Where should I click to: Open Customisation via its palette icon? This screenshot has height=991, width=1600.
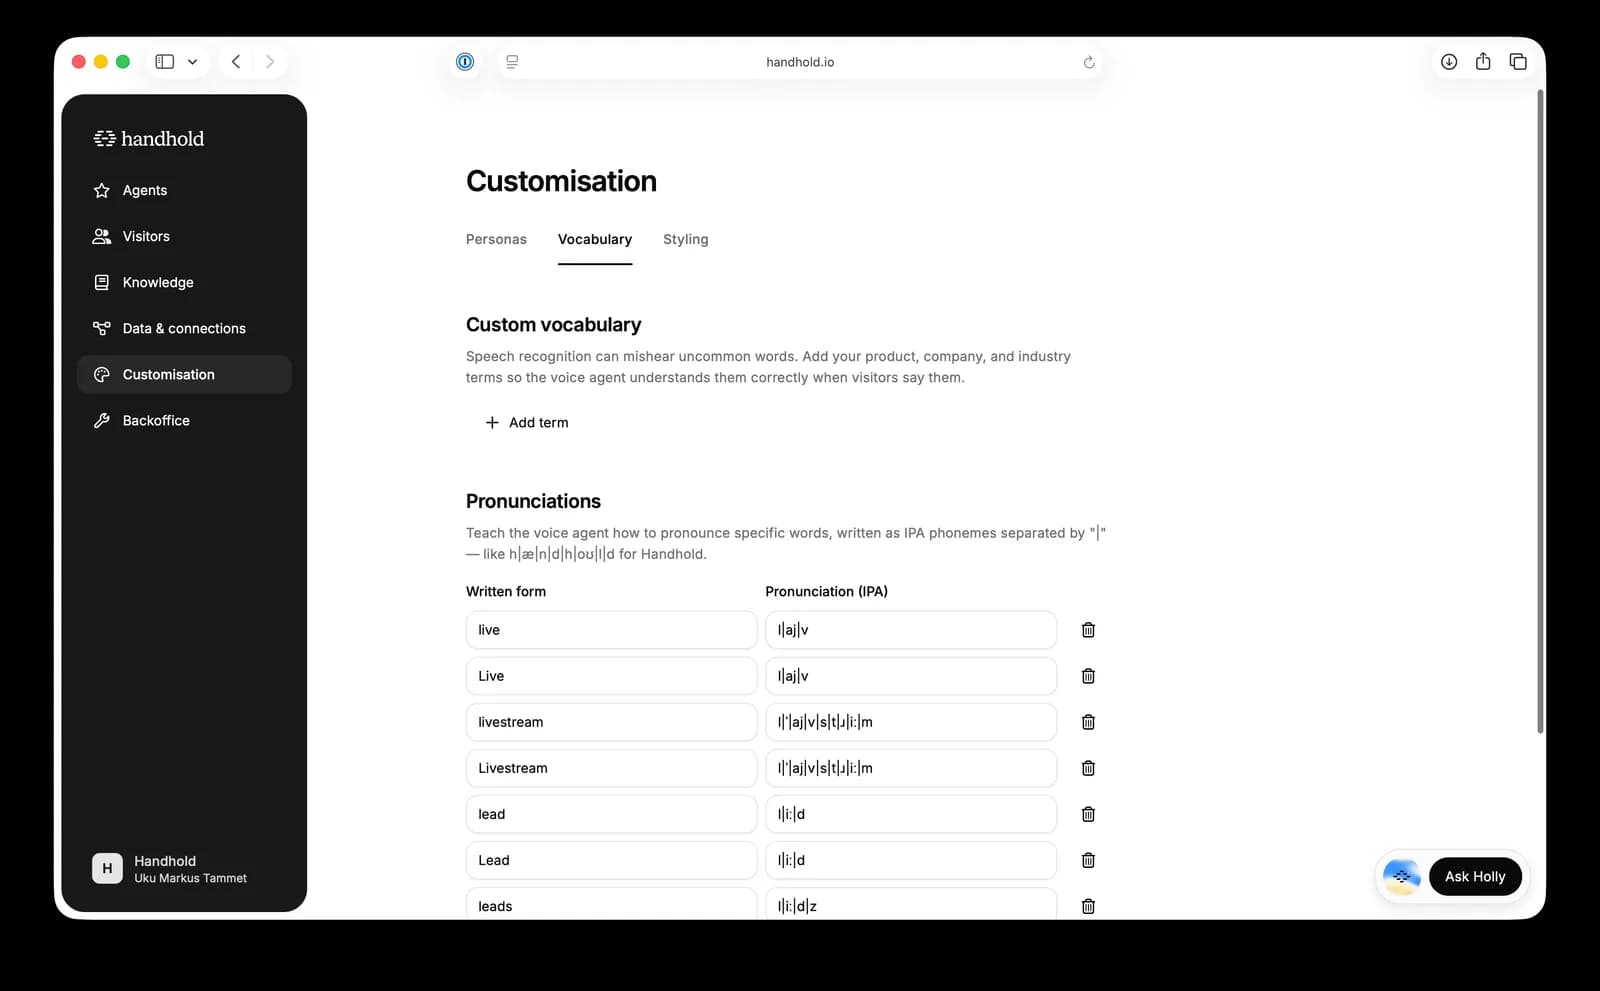101,374
